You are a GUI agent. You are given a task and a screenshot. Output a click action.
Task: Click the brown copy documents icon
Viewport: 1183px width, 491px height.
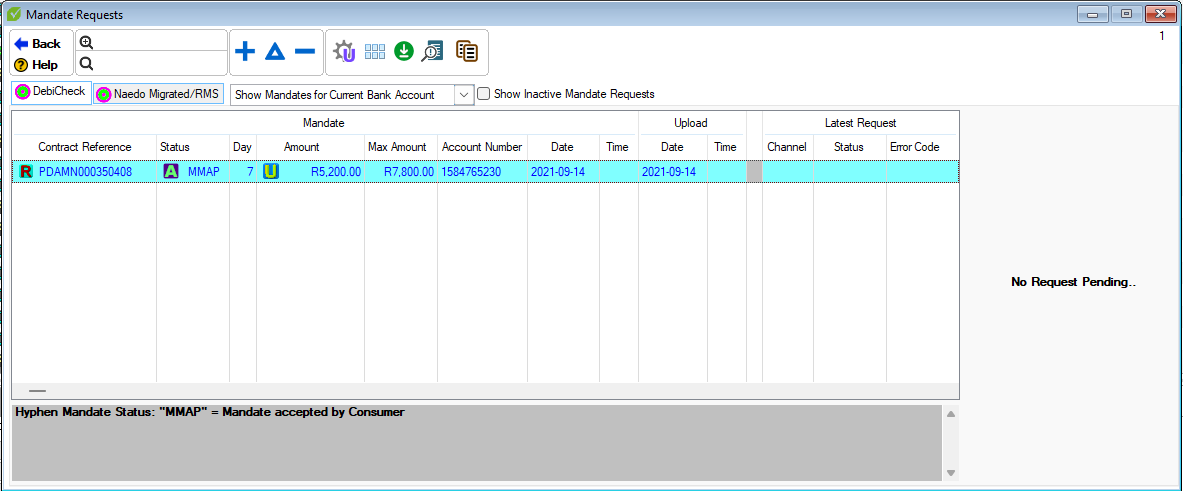click(x=466, y=52)
